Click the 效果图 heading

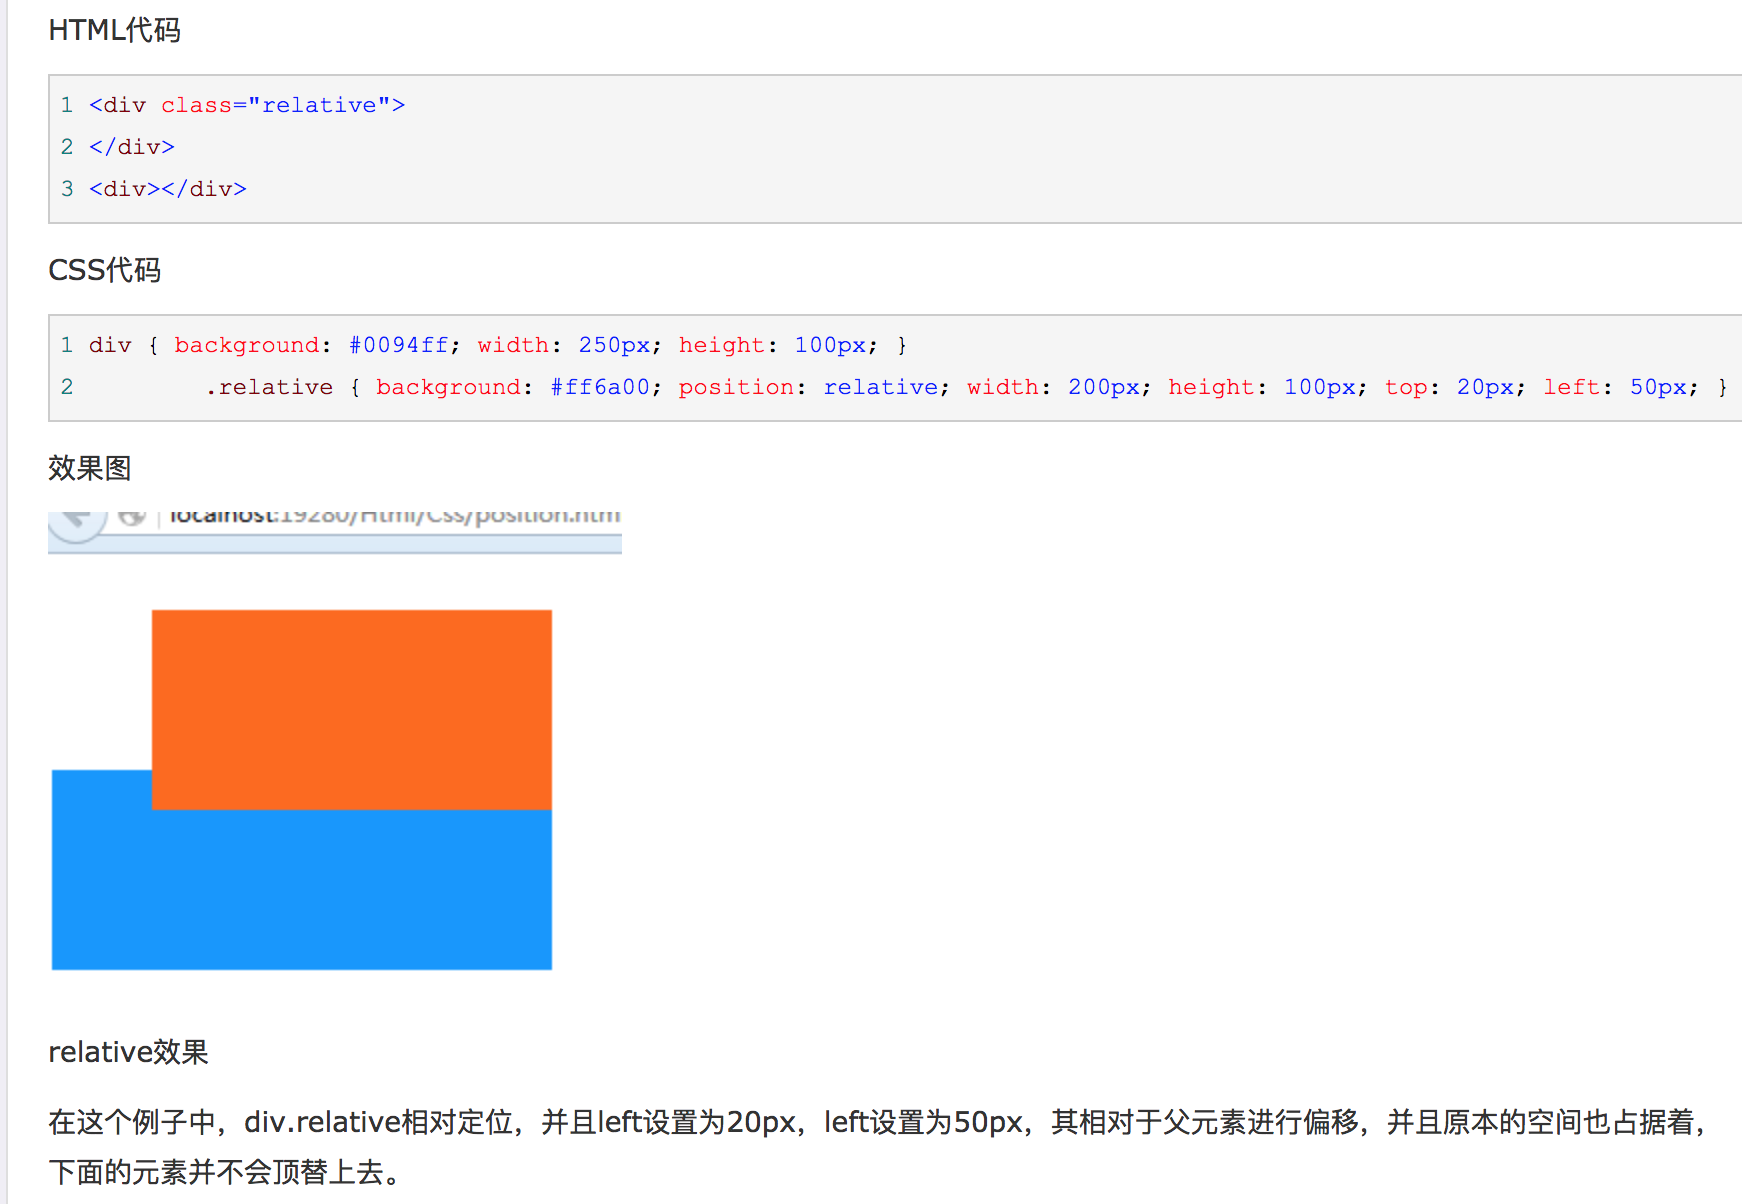(x=90, y=467)
